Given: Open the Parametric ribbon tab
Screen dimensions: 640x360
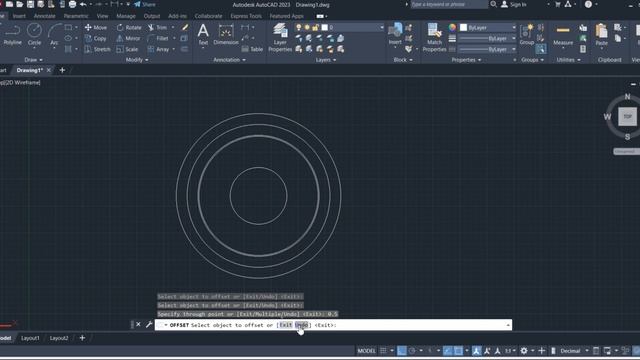Looking at the screenshot, I should pyautogui.click(x=76, y=16).
